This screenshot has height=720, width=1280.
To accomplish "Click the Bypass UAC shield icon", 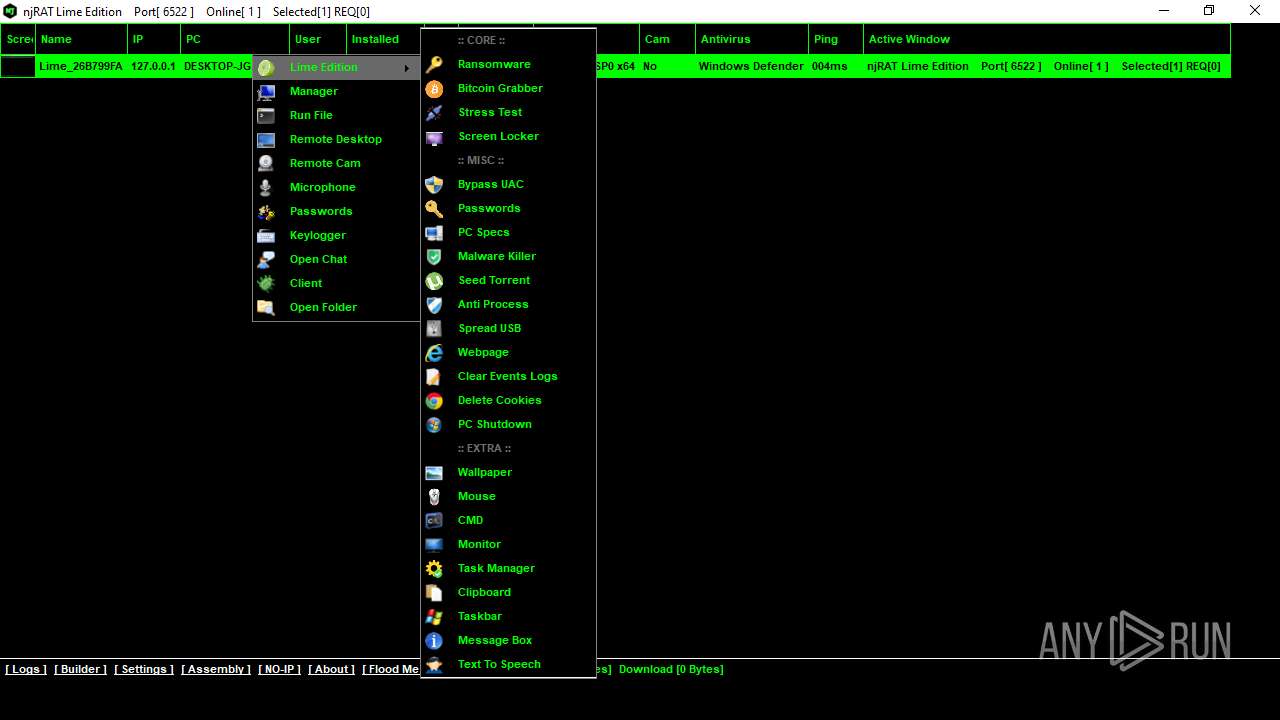I will pyautogui.click(x=434, y=185).
